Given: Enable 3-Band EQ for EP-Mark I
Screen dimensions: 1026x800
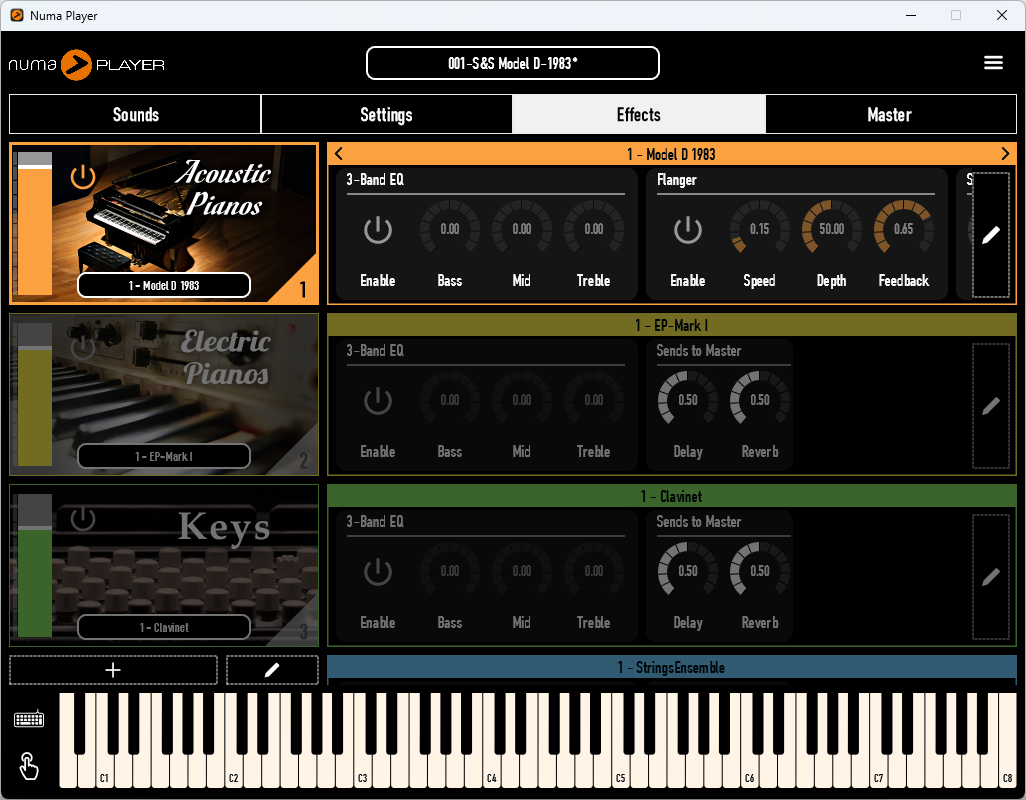Looking at the screenshot, I should tap(378, 400).
